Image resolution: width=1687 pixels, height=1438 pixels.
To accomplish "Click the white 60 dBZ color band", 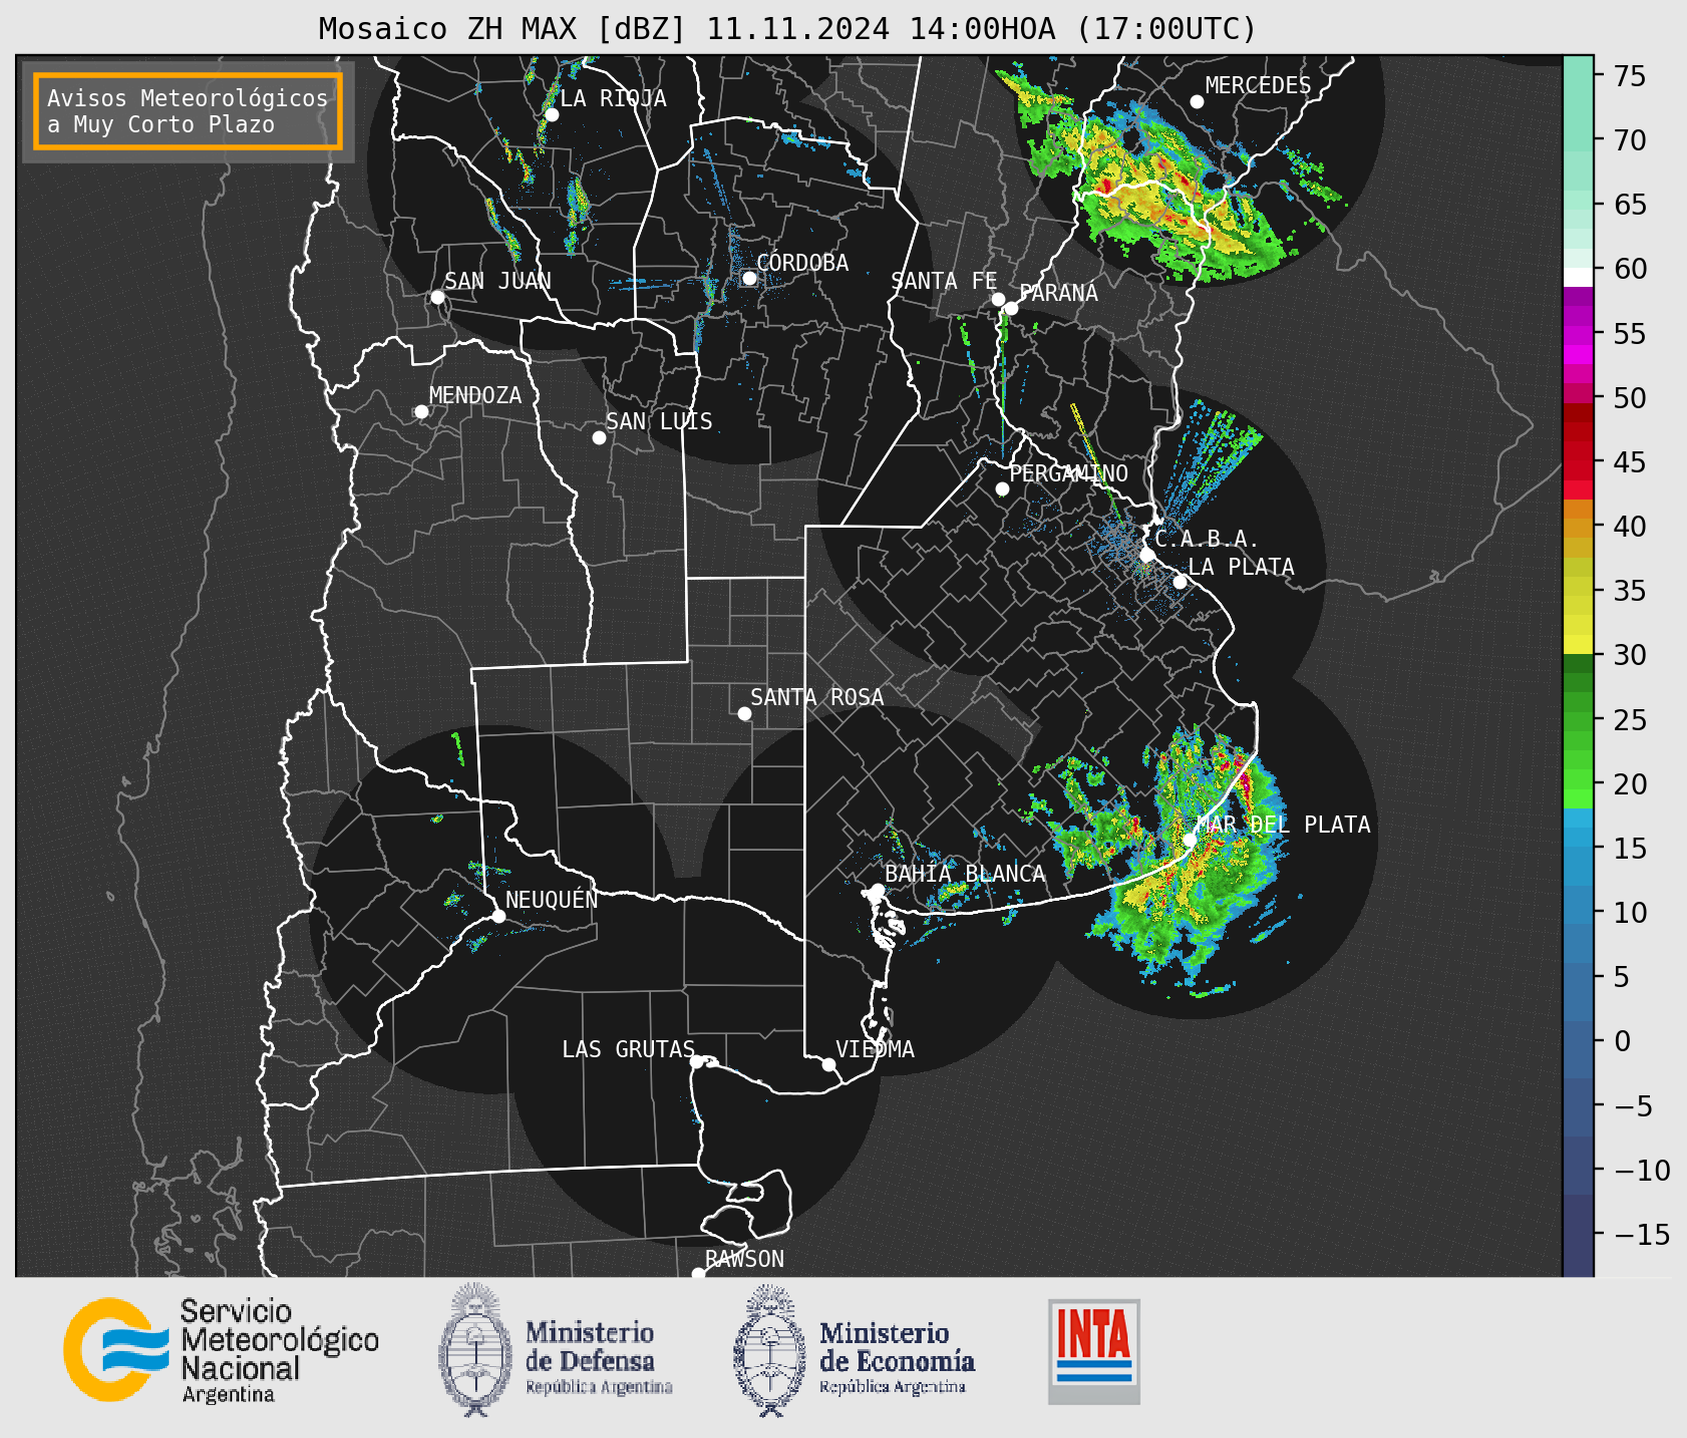I will coord(1578,277).
